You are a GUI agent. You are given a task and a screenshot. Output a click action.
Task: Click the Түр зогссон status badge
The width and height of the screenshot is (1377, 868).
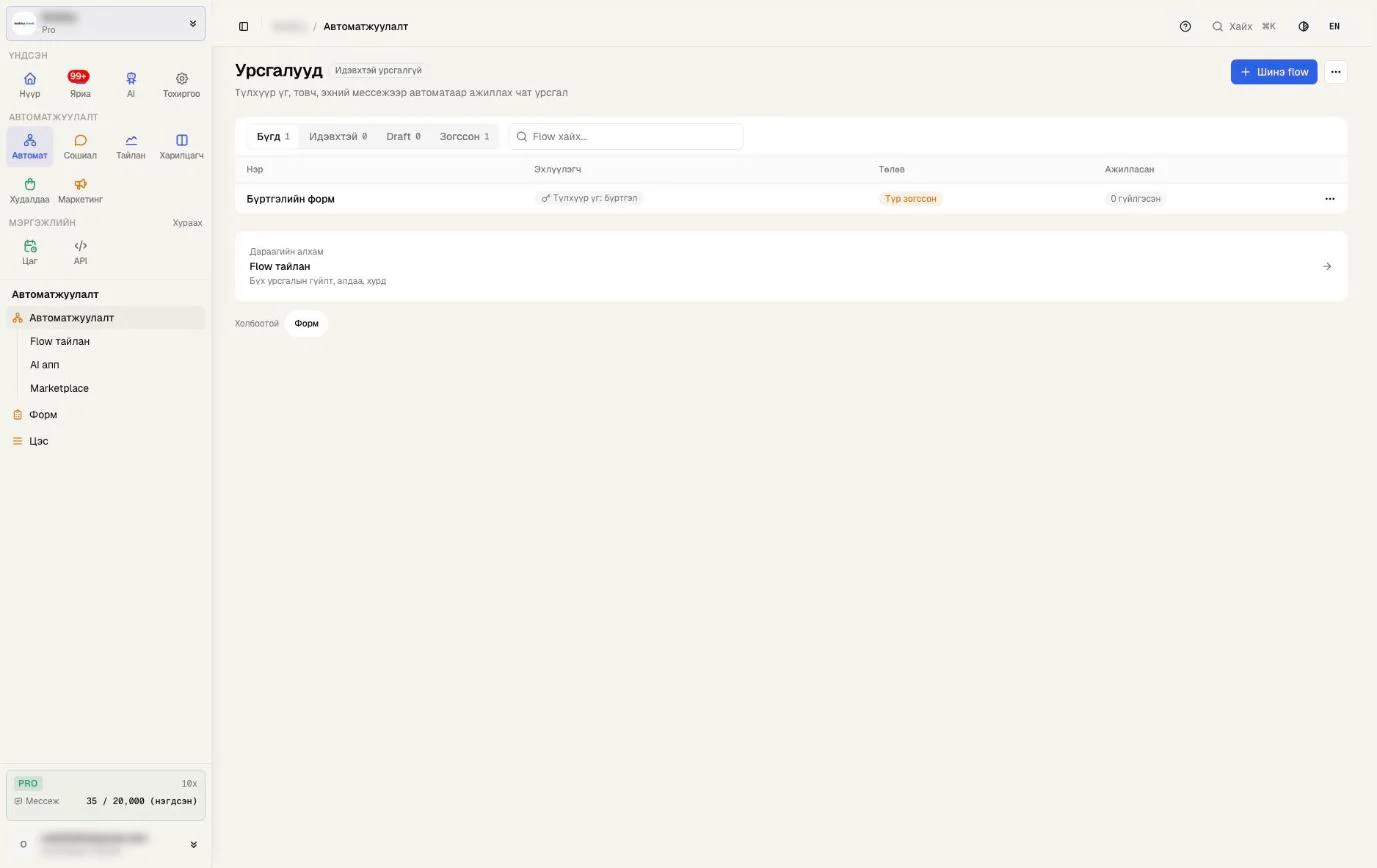point(910,199)
